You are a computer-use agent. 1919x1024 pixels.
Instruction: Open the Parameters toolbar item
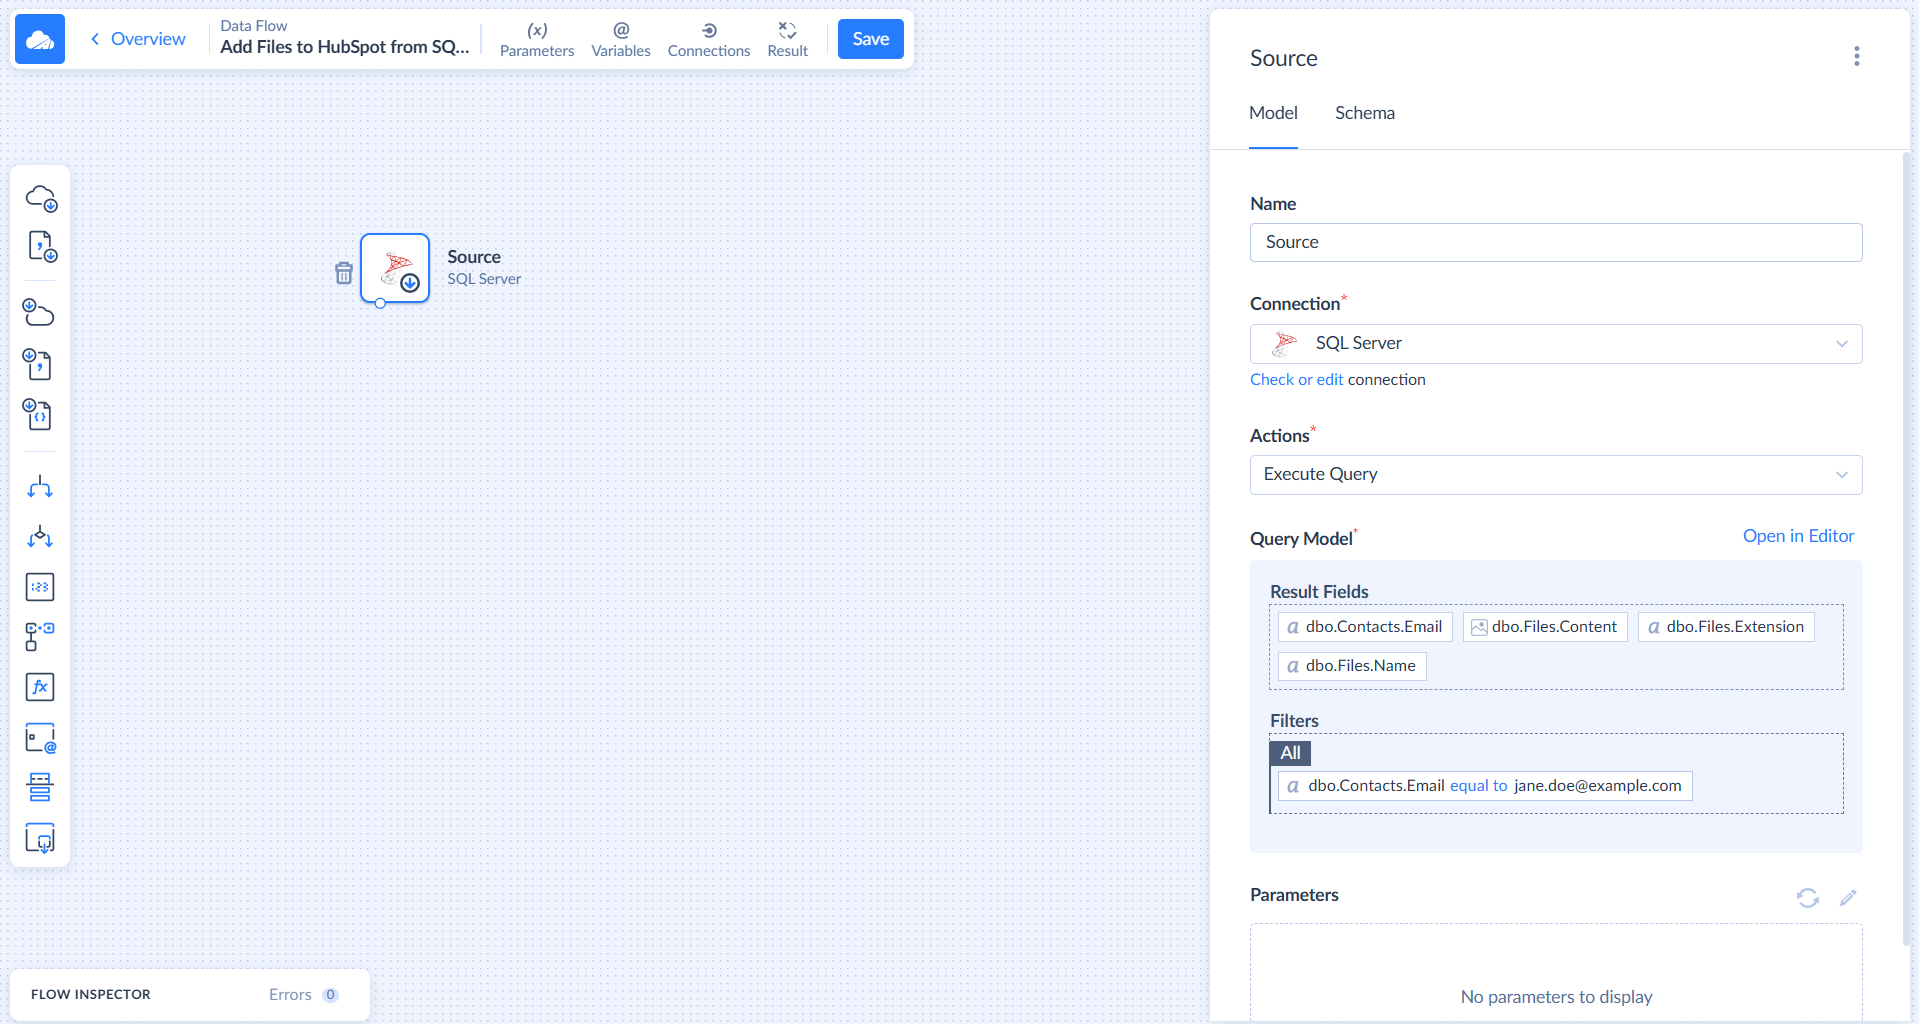536,39
